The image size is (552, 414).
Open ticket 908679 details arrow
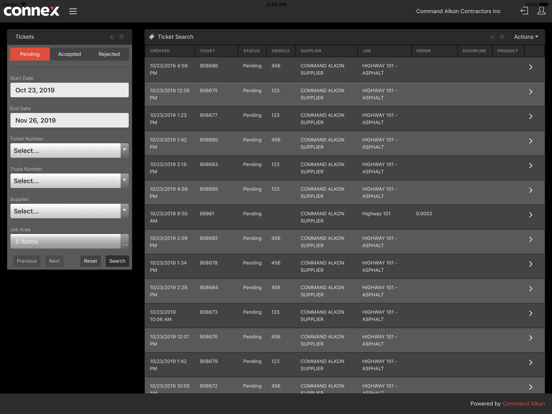[x=531, y=363]
